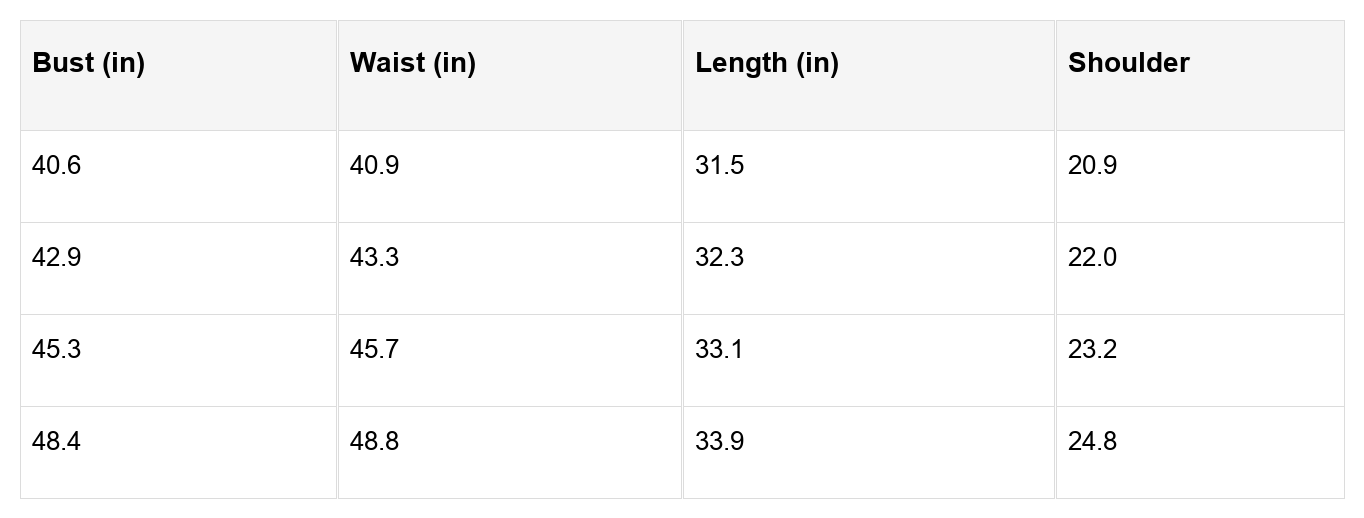Select shoulder measurement 23.2
The height and width of the screenshot is (518, 1364).
(x=1093, y=350)
